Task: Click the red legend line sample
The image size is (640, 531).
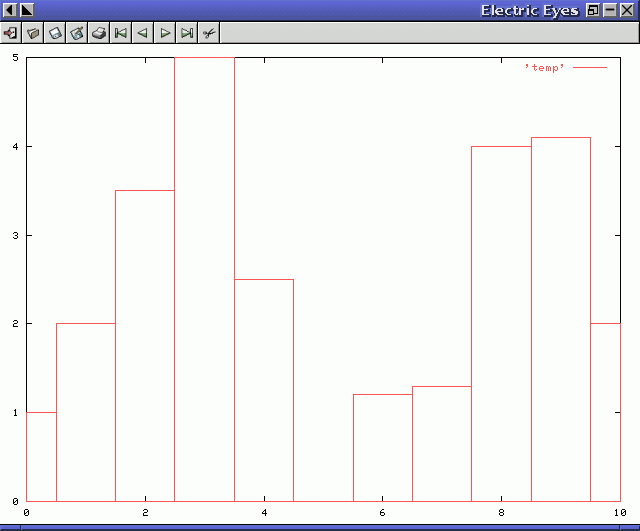Action: click(590, 67)
